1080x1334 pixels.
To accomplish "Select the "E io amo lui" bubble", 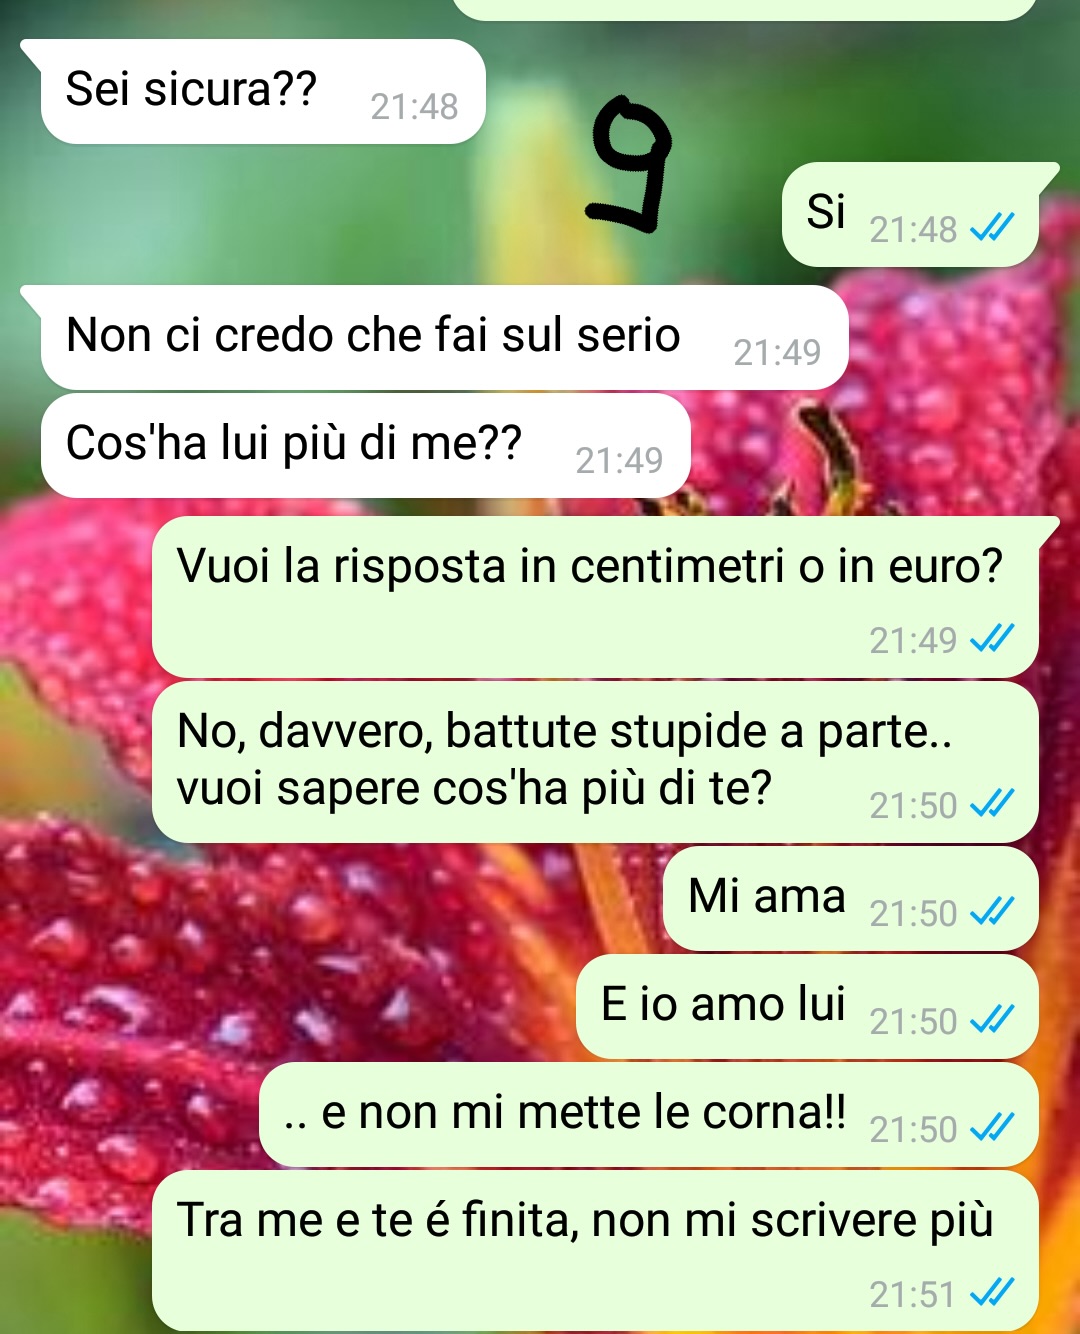I will tap(807, 1006).
